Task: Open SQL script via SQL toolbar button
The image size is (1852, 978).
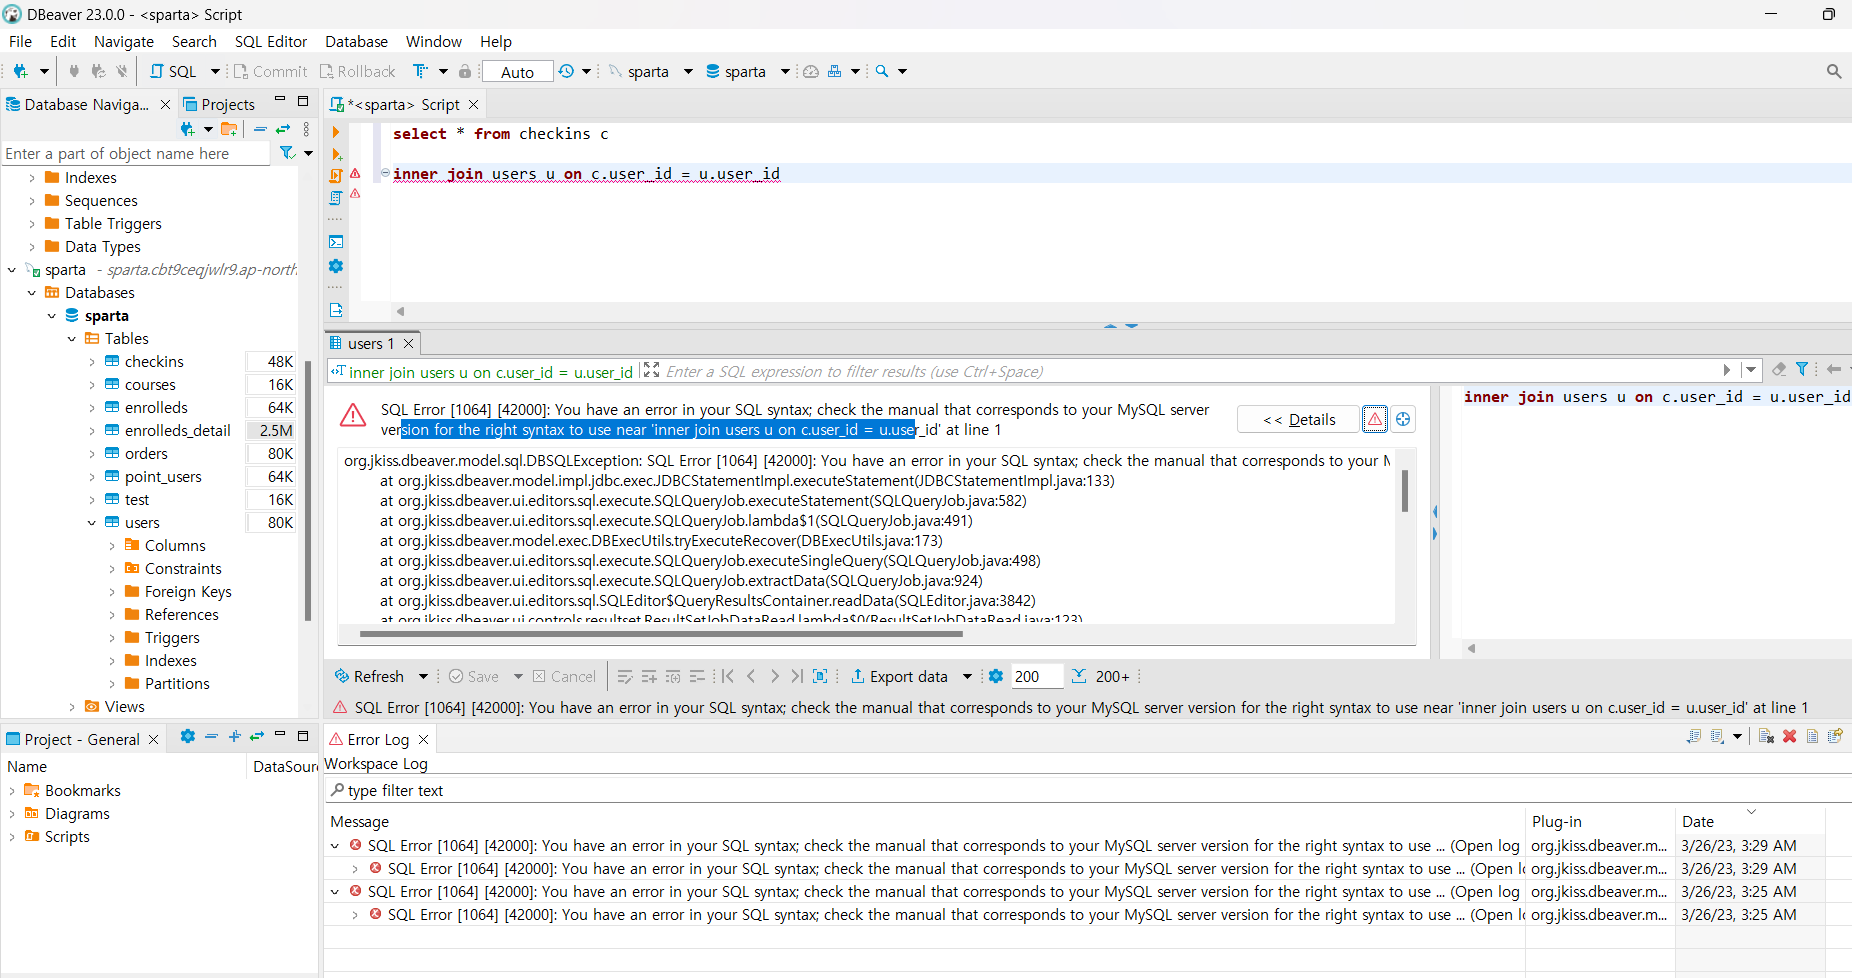Action: 174,71
